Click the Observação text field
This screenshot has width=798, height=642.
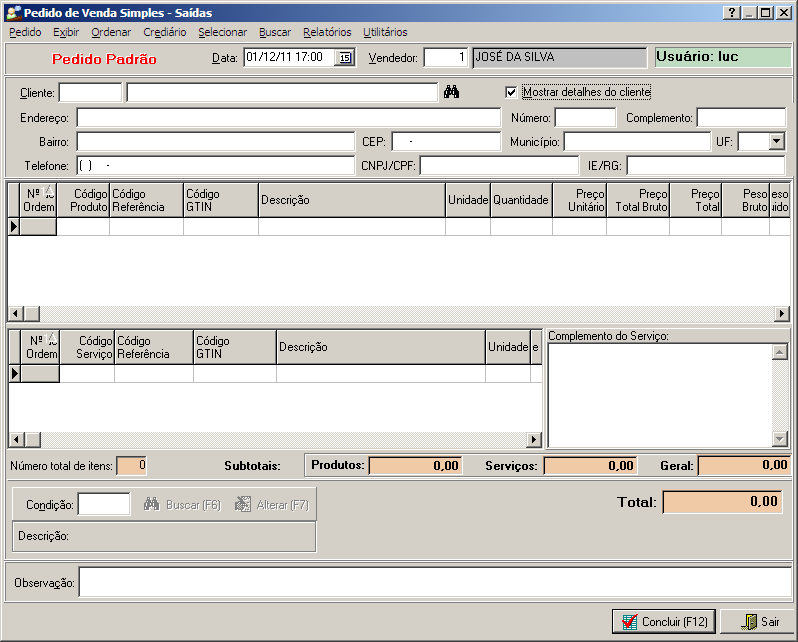tap(435, 582)
